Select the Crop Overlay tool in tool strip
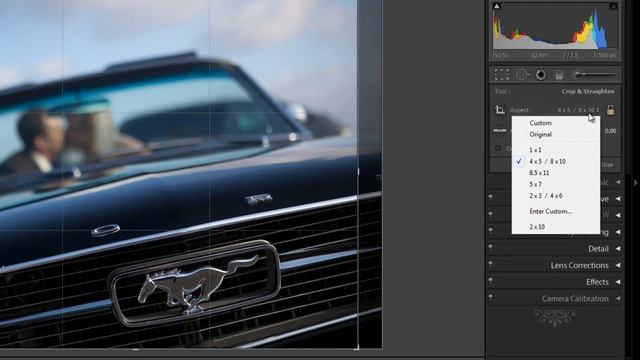Image resolution: width=640 pixels, height=360 pixels. 502,75
